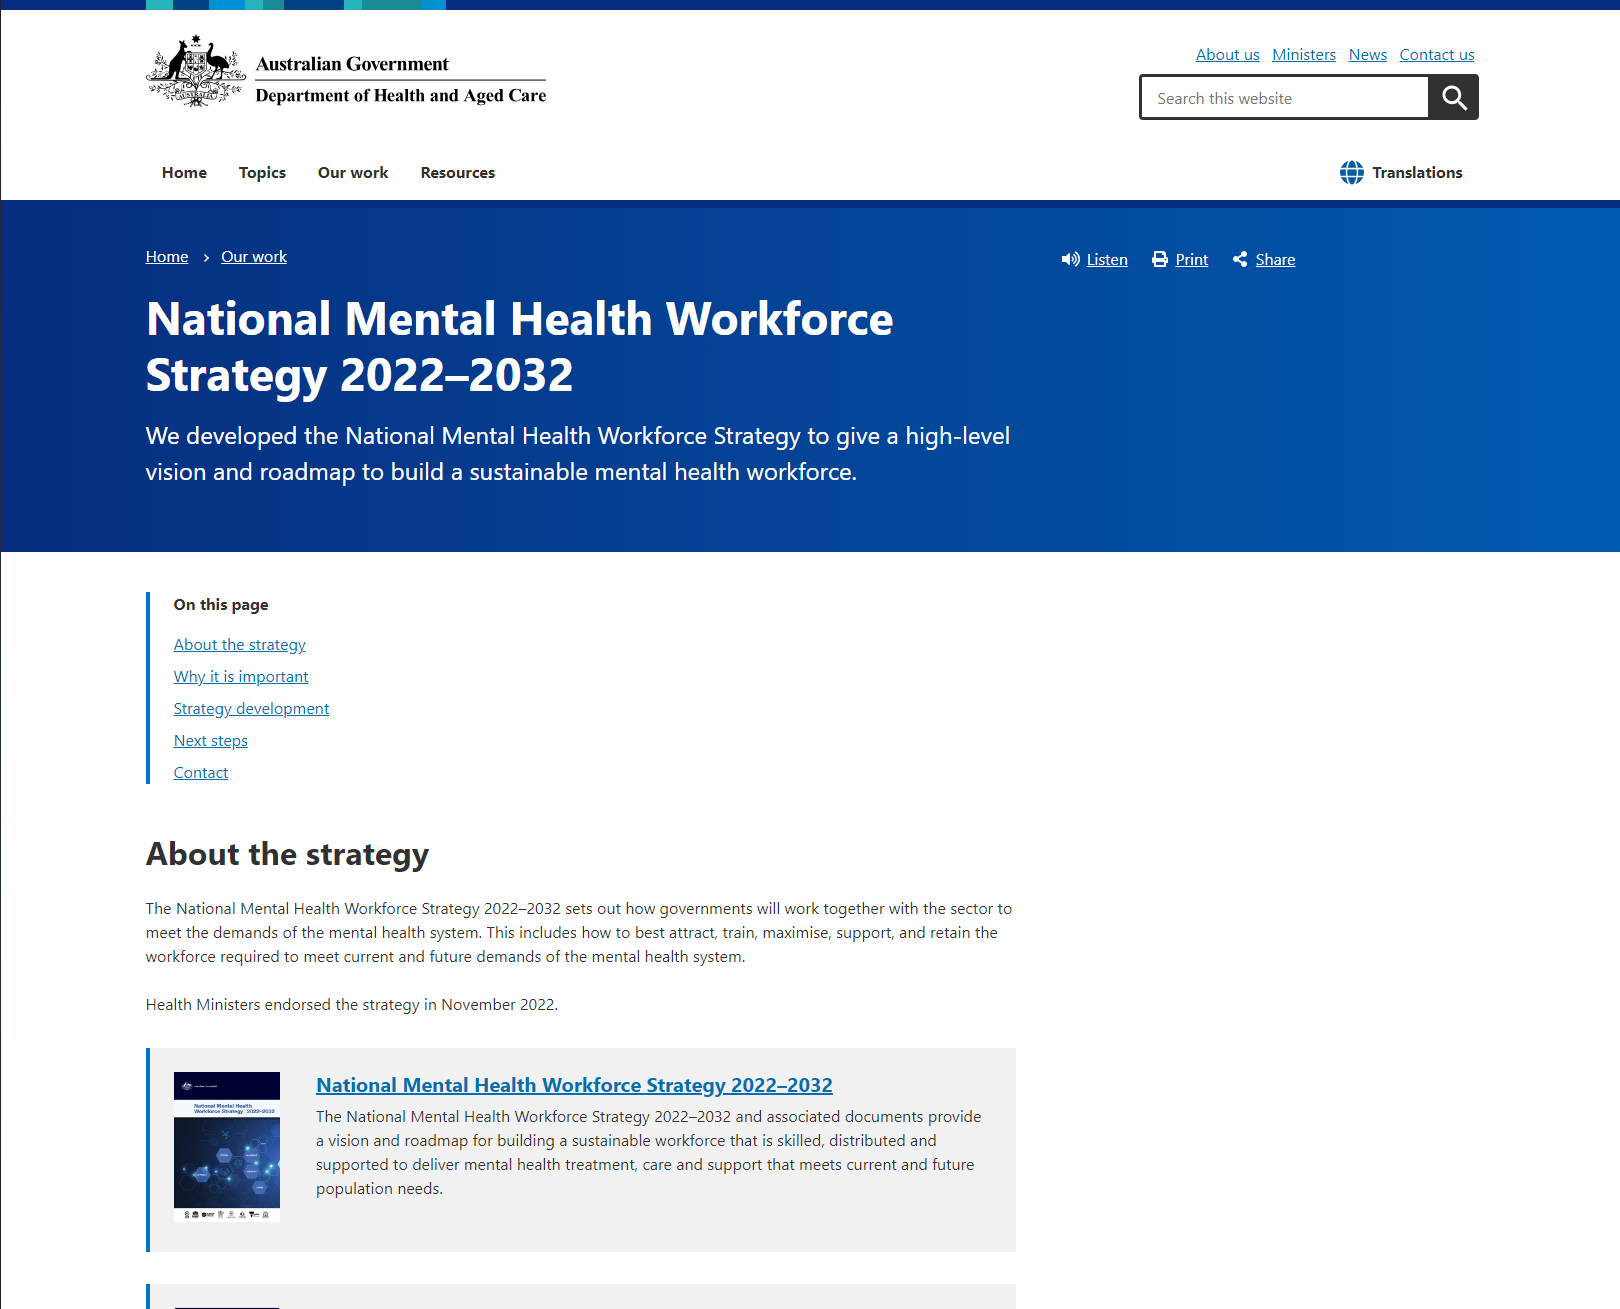Screen dimensions: 1620x1309
Task: Open the About us link
Action: coord(1227,55)
